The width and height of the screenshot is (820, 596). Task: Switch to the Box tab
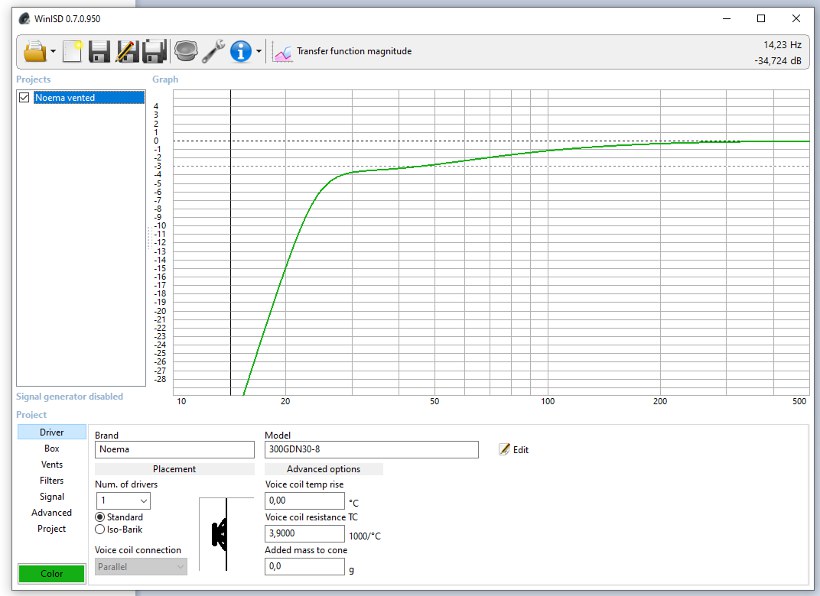(52, 449)
